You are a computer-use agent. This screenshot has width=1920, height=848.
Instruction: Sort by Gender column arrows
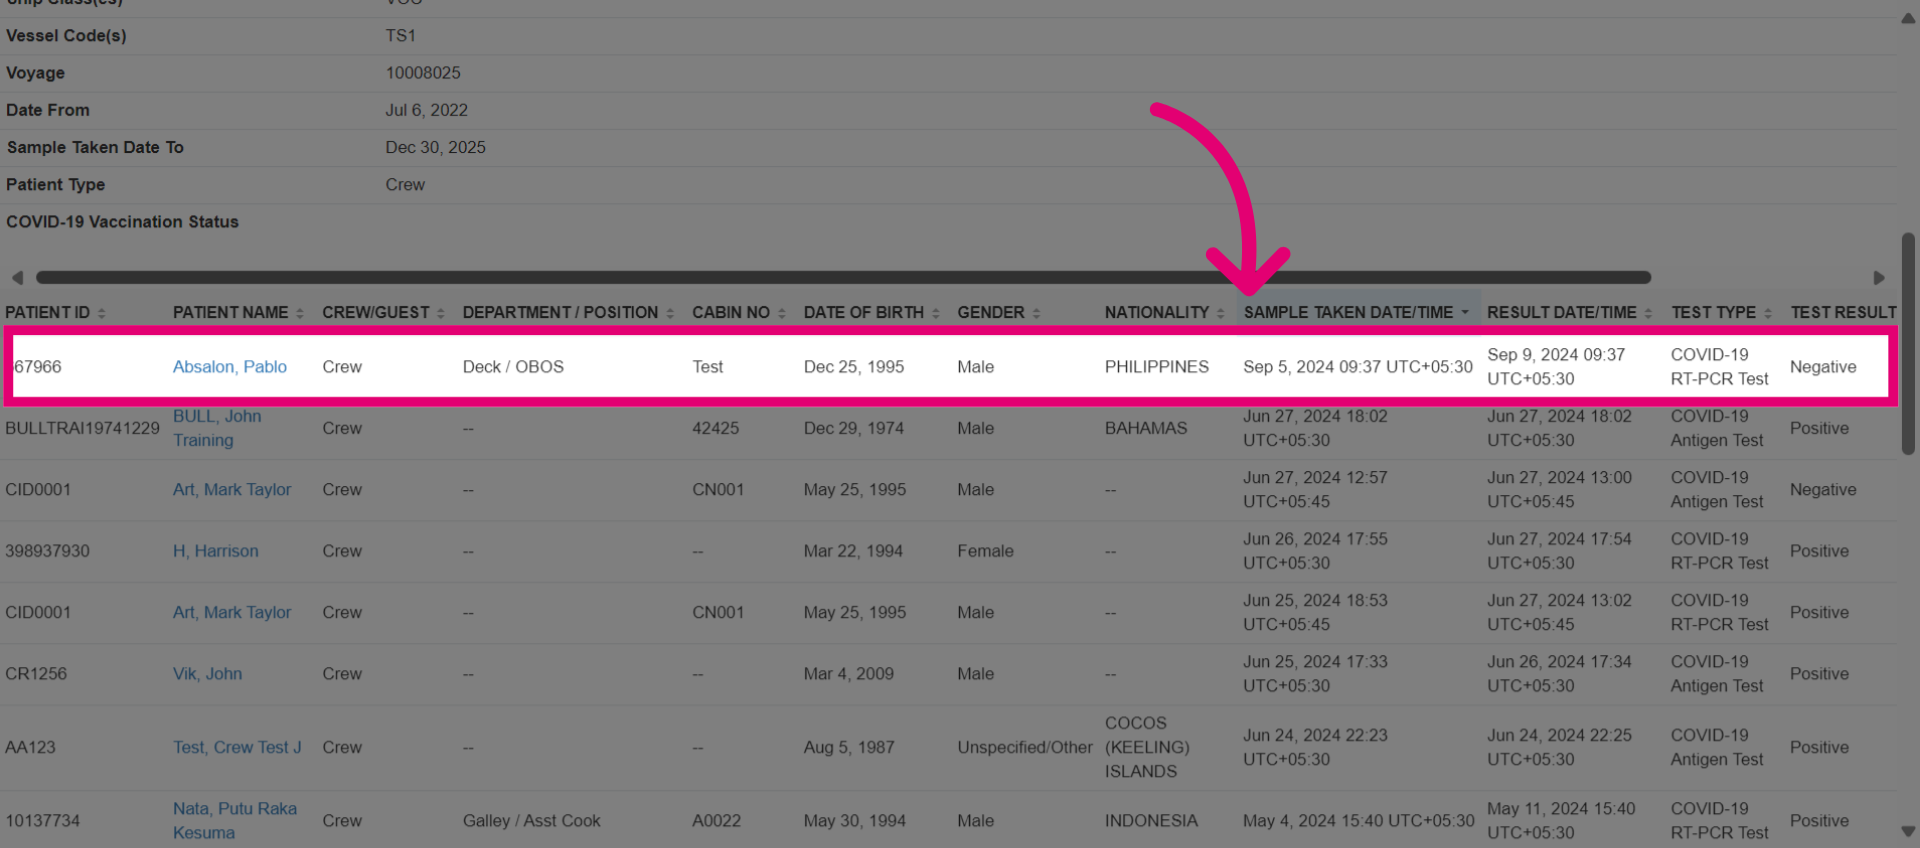(x=1036, y=313)
